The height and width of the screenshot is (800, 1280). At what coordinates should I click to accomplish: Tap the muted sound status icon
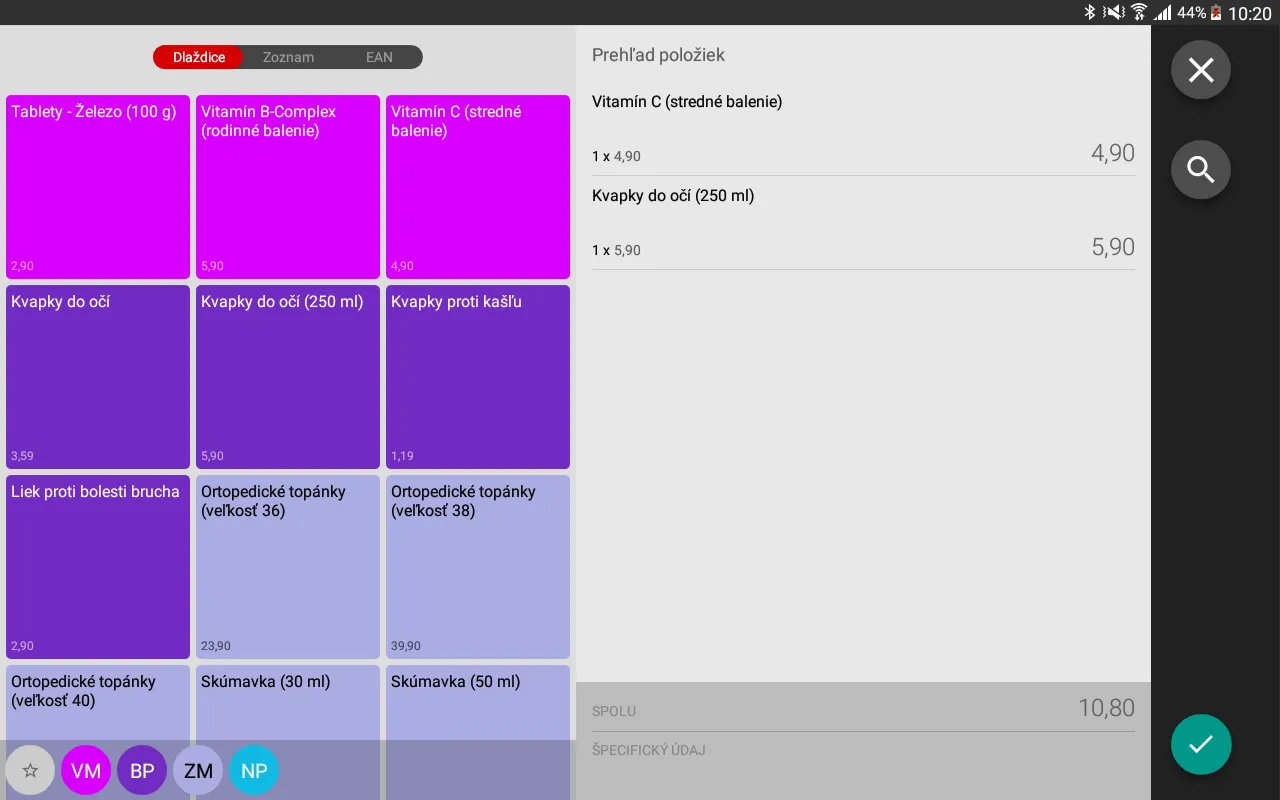1113,13
